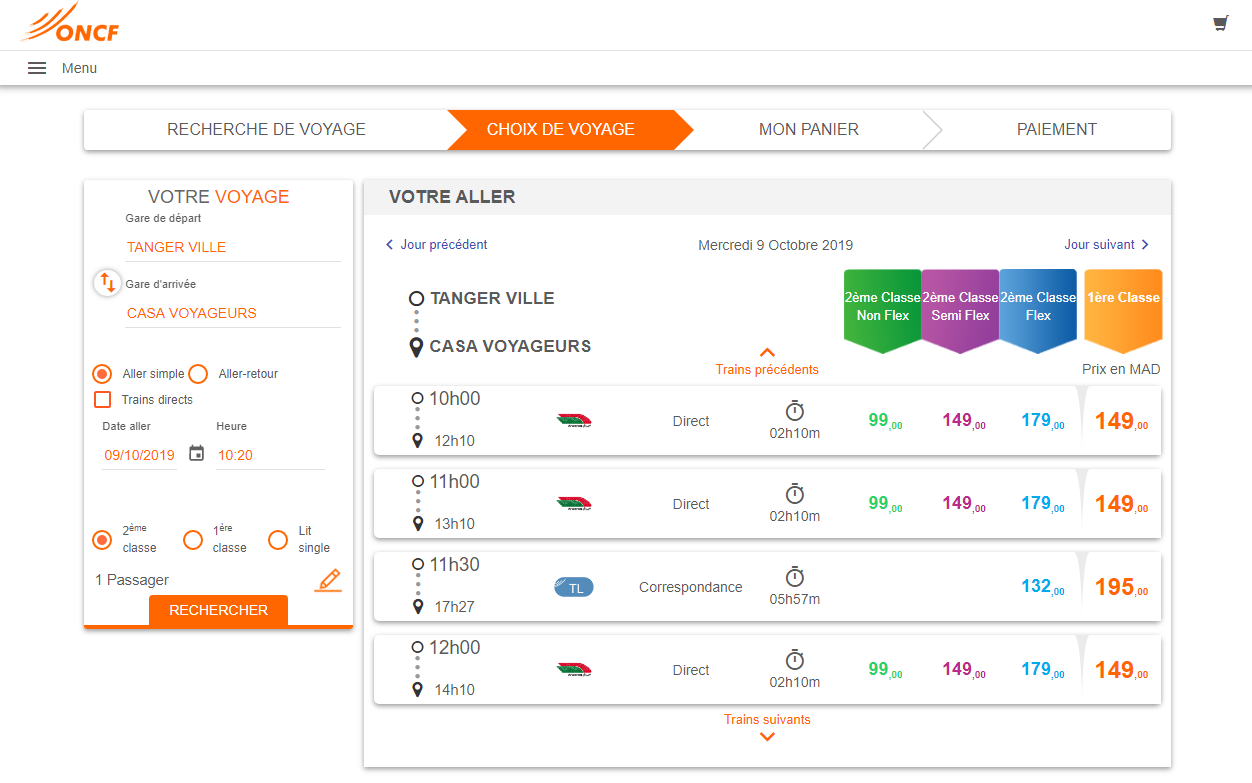Select the Aller simple radio button
Screen dimensions: 1252x783
pyautogui.click(x=102, y=374)
